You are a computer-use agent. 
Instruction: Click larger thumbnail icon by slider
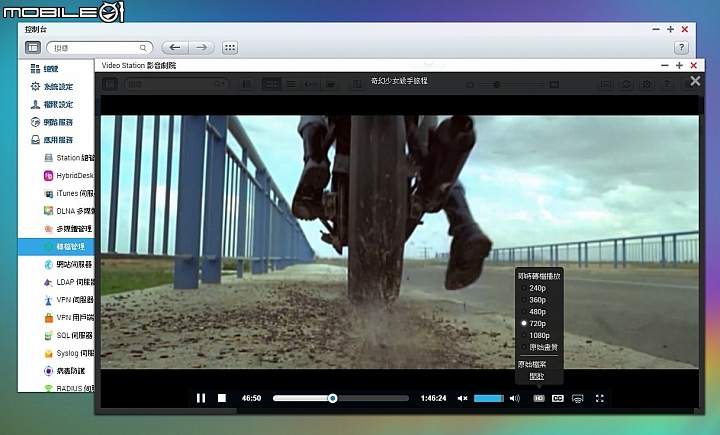(554, 85)
